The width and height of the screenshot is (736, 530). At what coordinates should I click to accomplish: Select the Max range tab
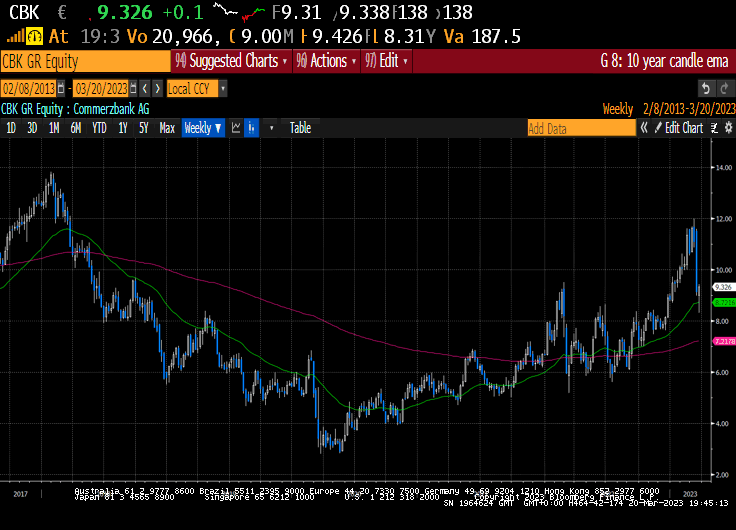point(167,128)
